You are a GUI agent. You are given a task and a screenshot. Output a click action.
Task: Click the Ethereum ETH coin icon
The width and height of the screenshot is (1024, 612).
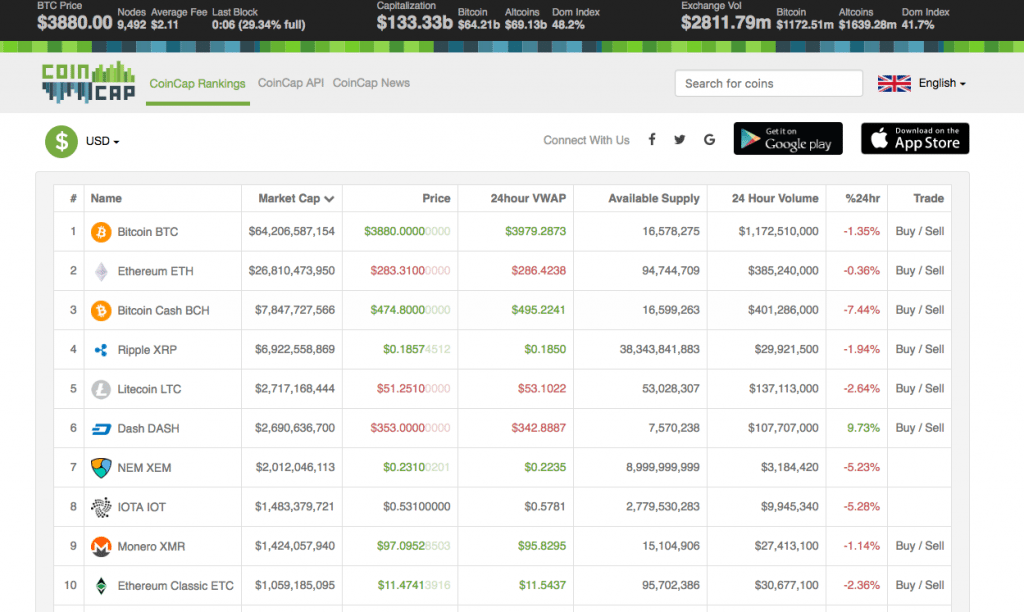pyautogui.click(x=101, y=271)
